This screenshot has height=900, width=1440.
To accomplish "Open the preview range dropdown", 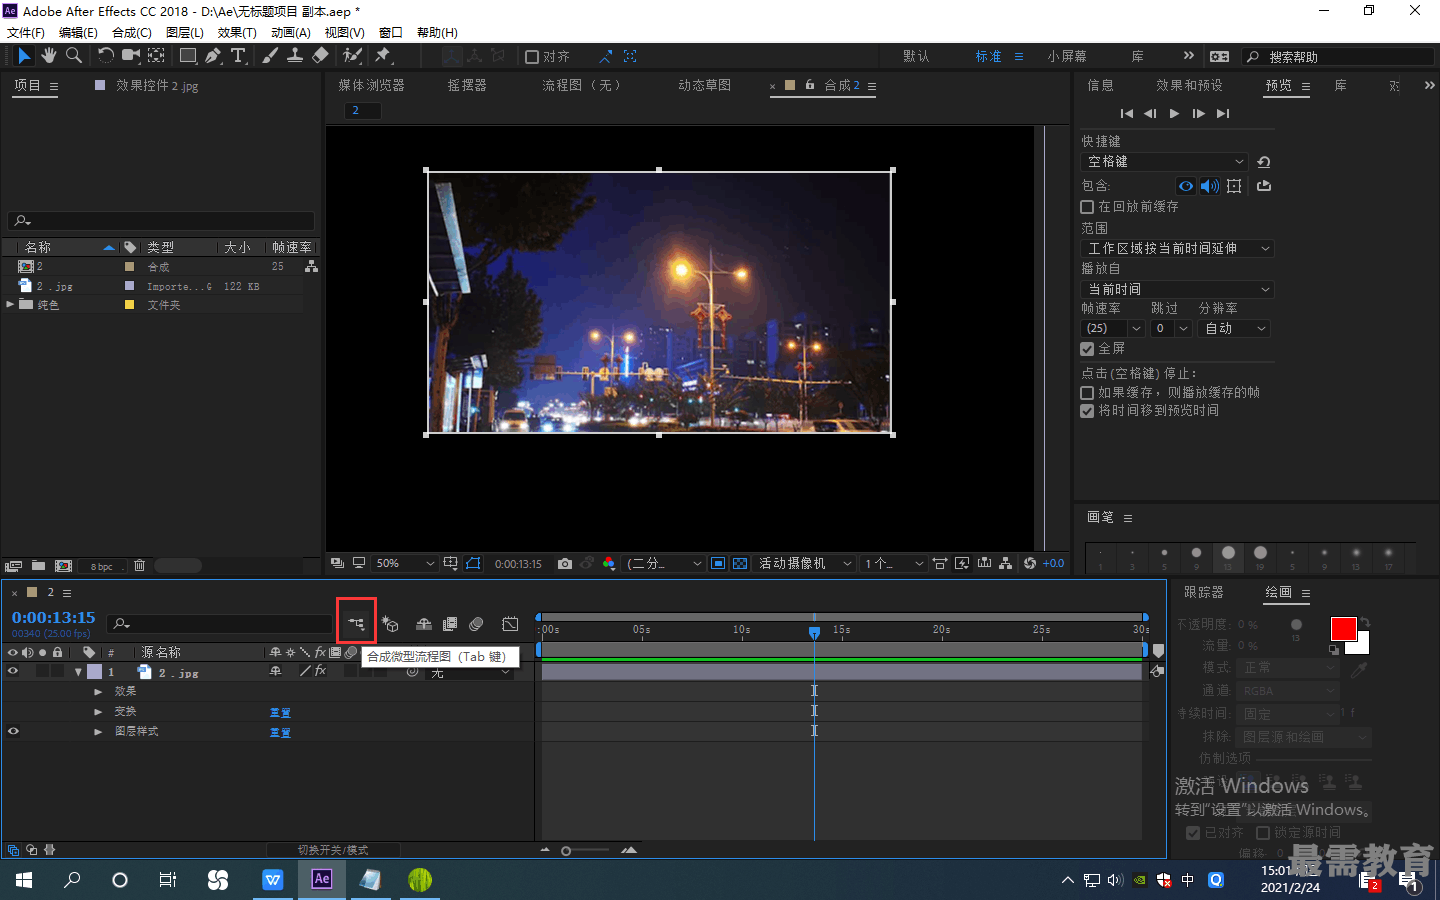I will click(x=1178, y=249).
